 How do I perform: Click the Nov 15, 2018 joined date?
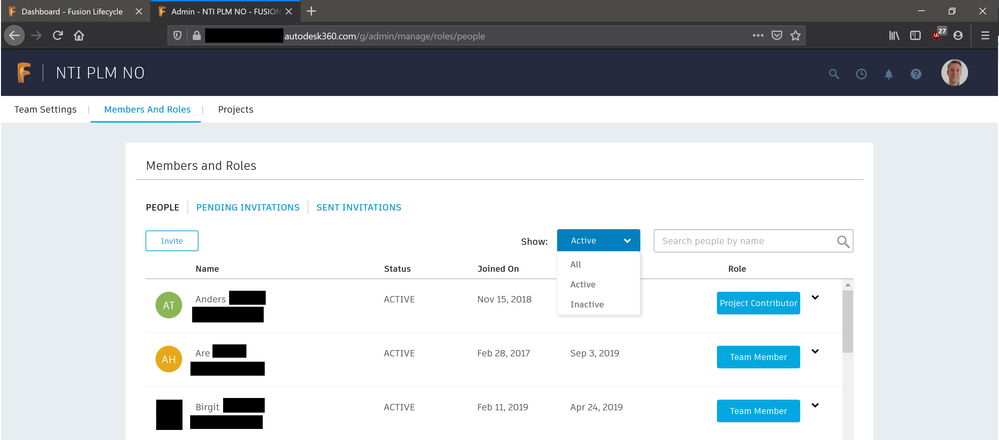pos(504,299)
